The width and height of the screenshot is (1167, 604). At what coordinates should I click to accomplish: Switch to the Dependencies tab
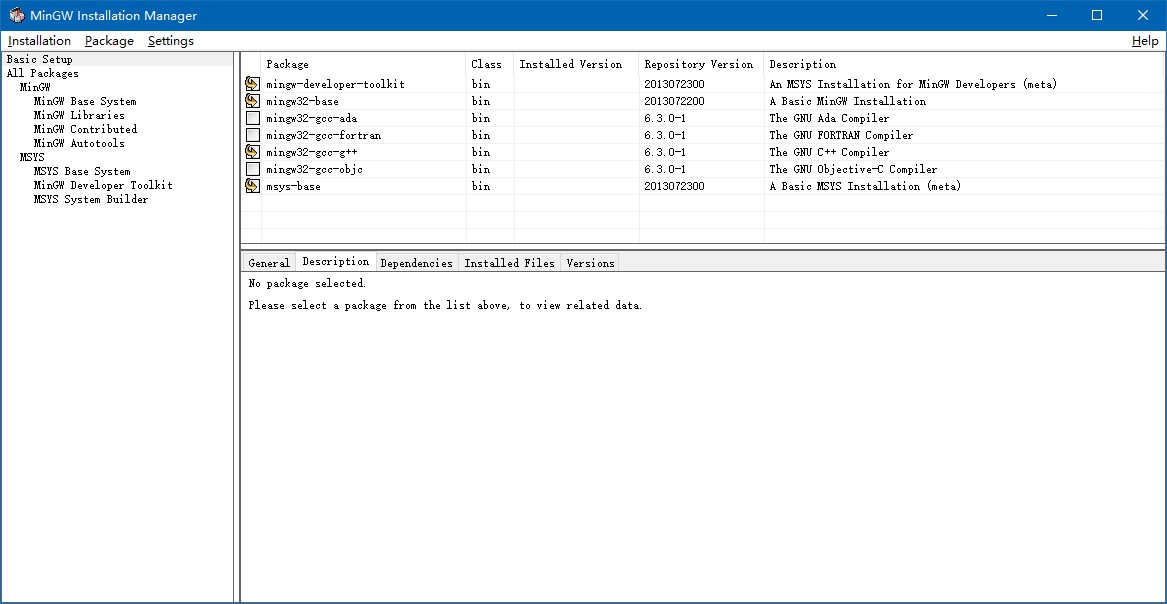click(417, 262)
